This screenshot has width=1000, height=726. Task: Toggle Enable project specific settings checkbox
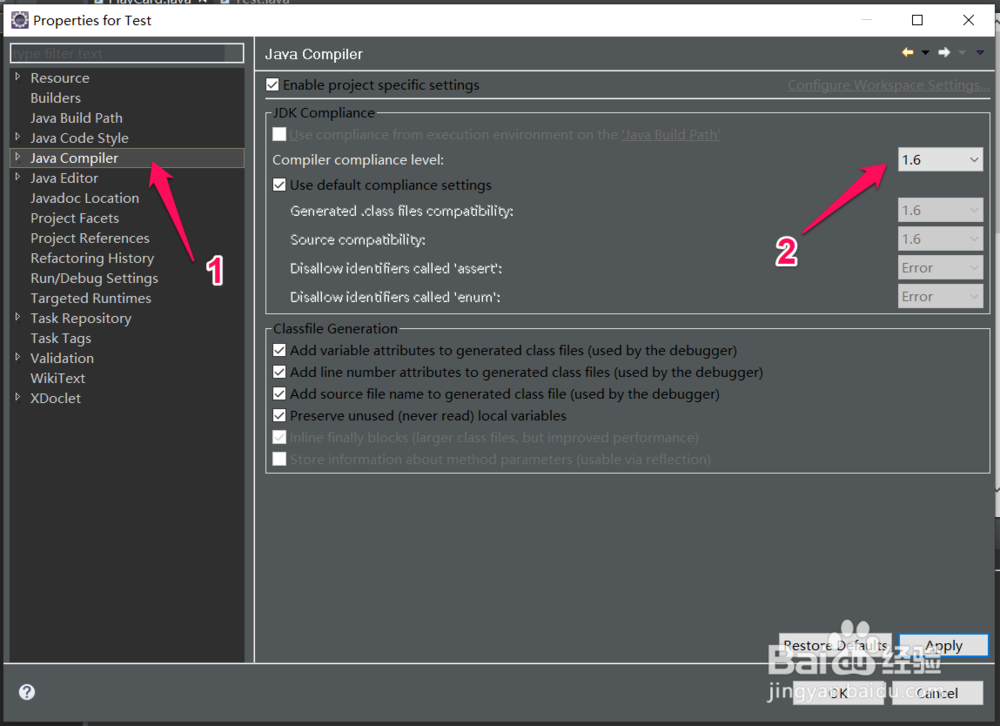[x=272, y=85]
